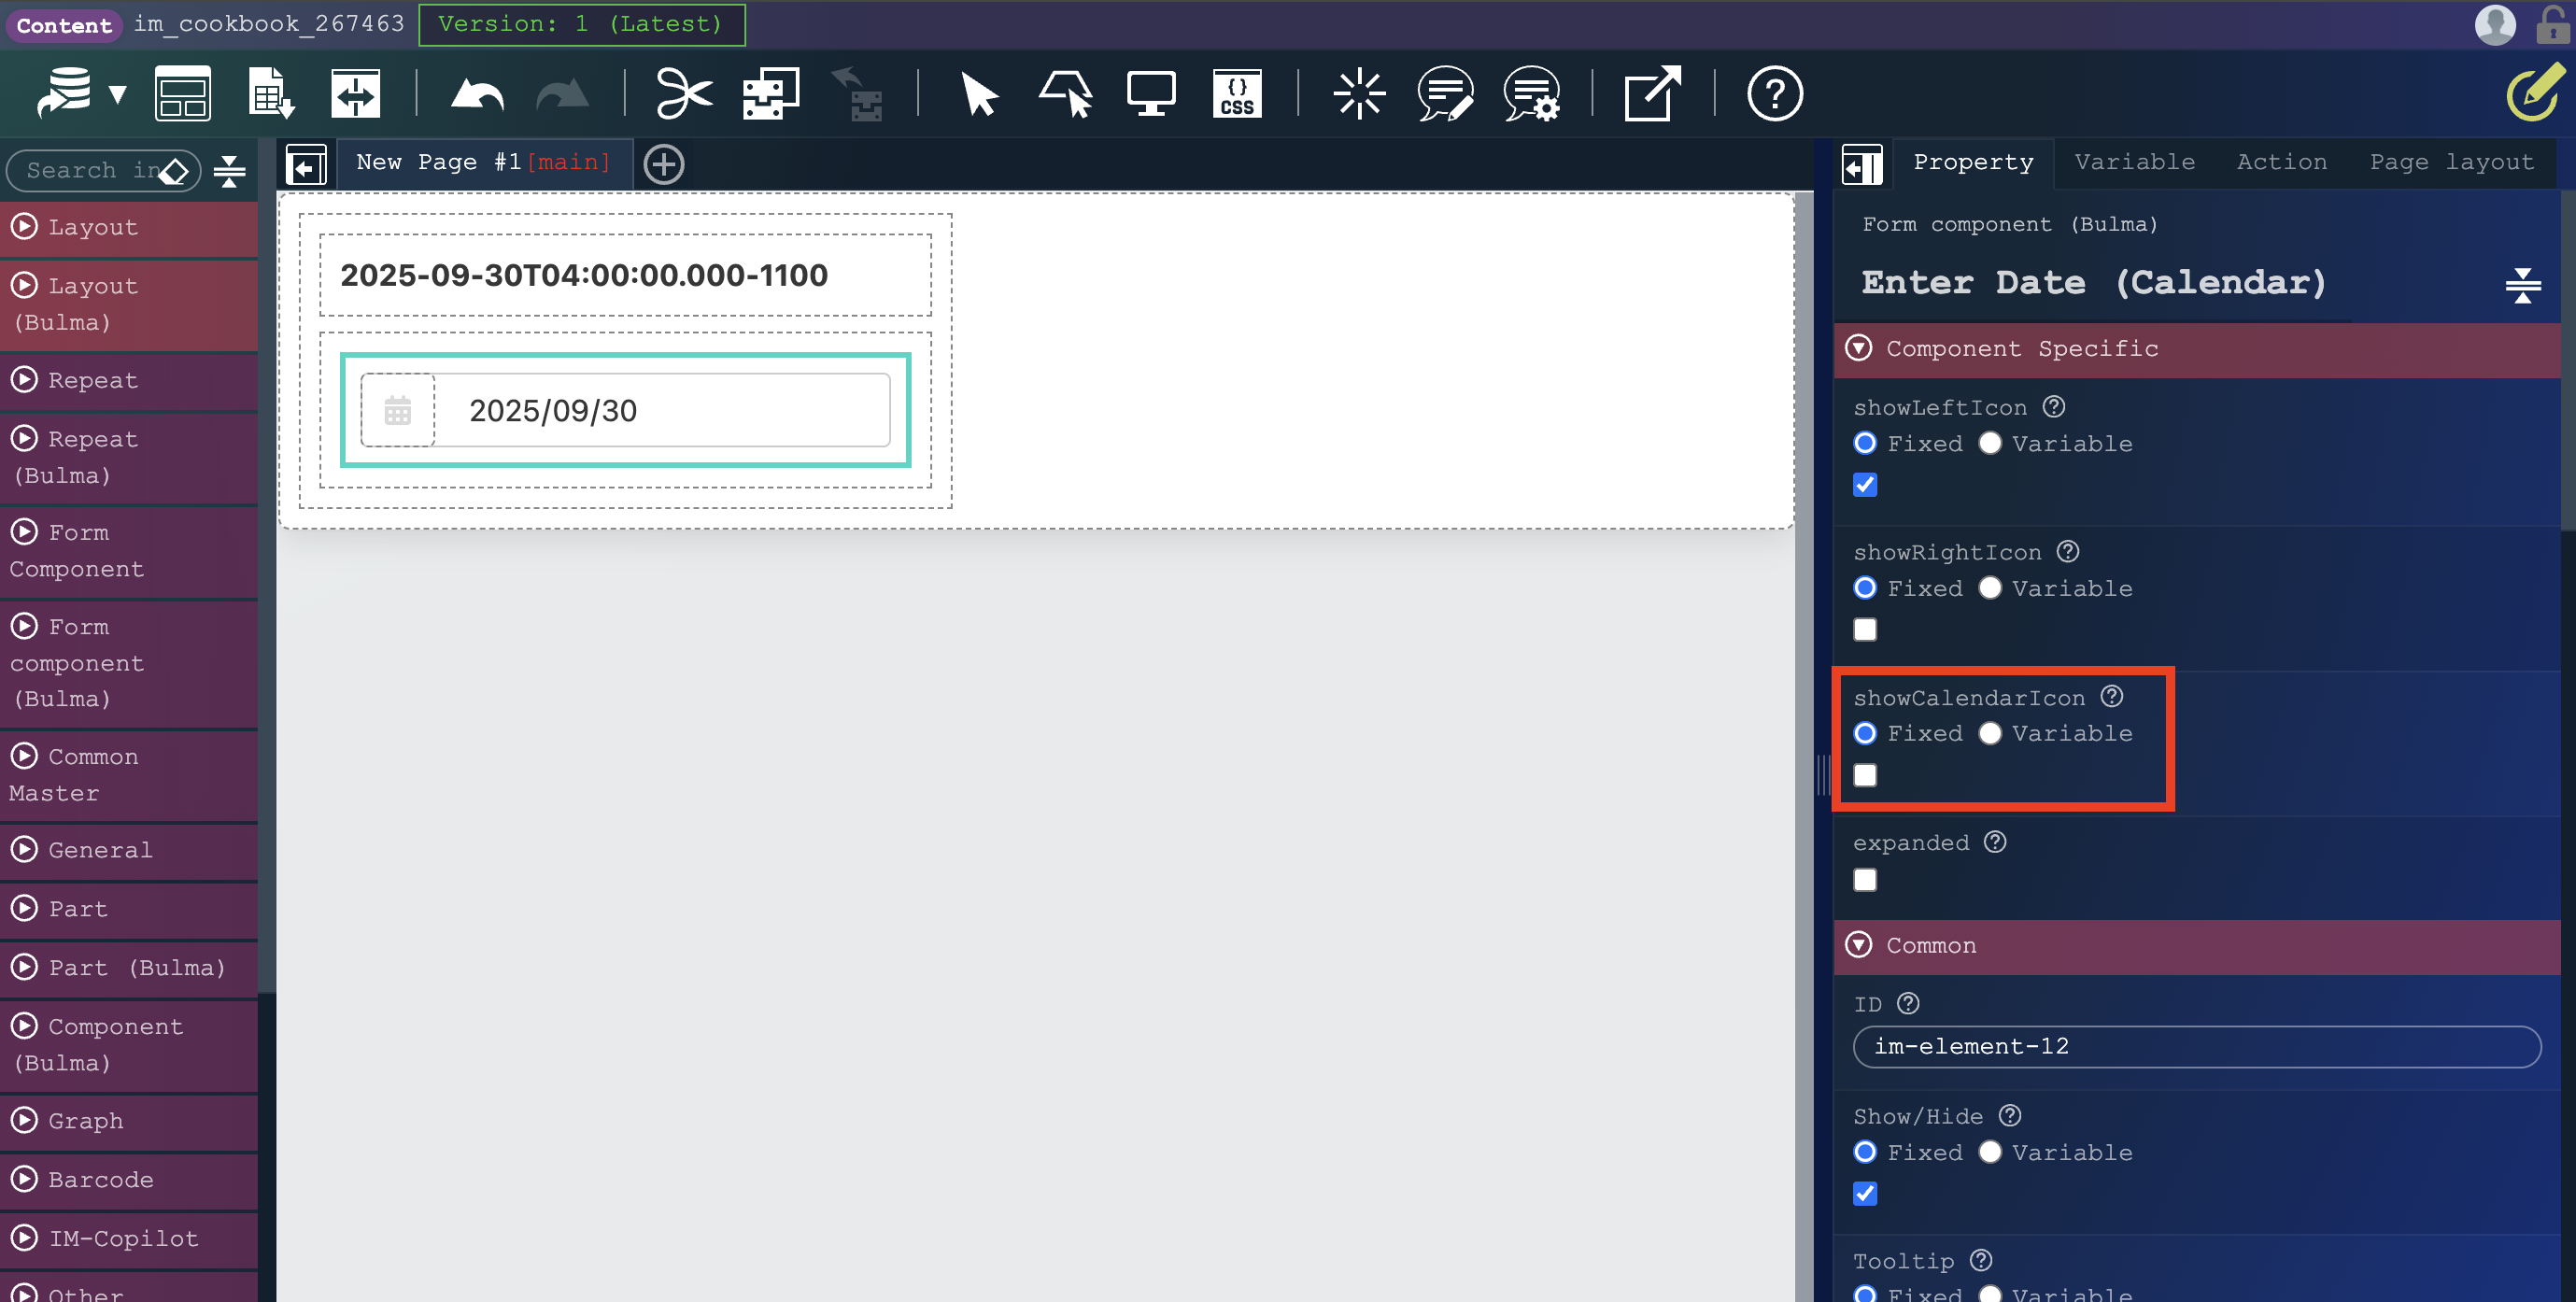This screenshot has width=2576, height=1302.
Task: Open the CSS editor icon
Action: 1236,95
